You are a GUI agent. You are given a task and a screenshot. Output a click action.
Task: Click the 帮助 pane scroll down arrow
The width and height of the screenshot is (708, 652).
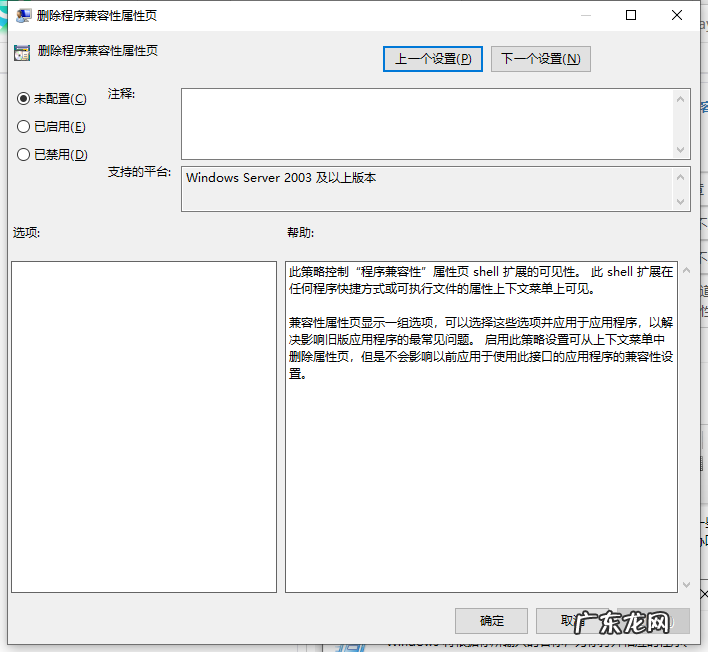(x=686, y=585)
